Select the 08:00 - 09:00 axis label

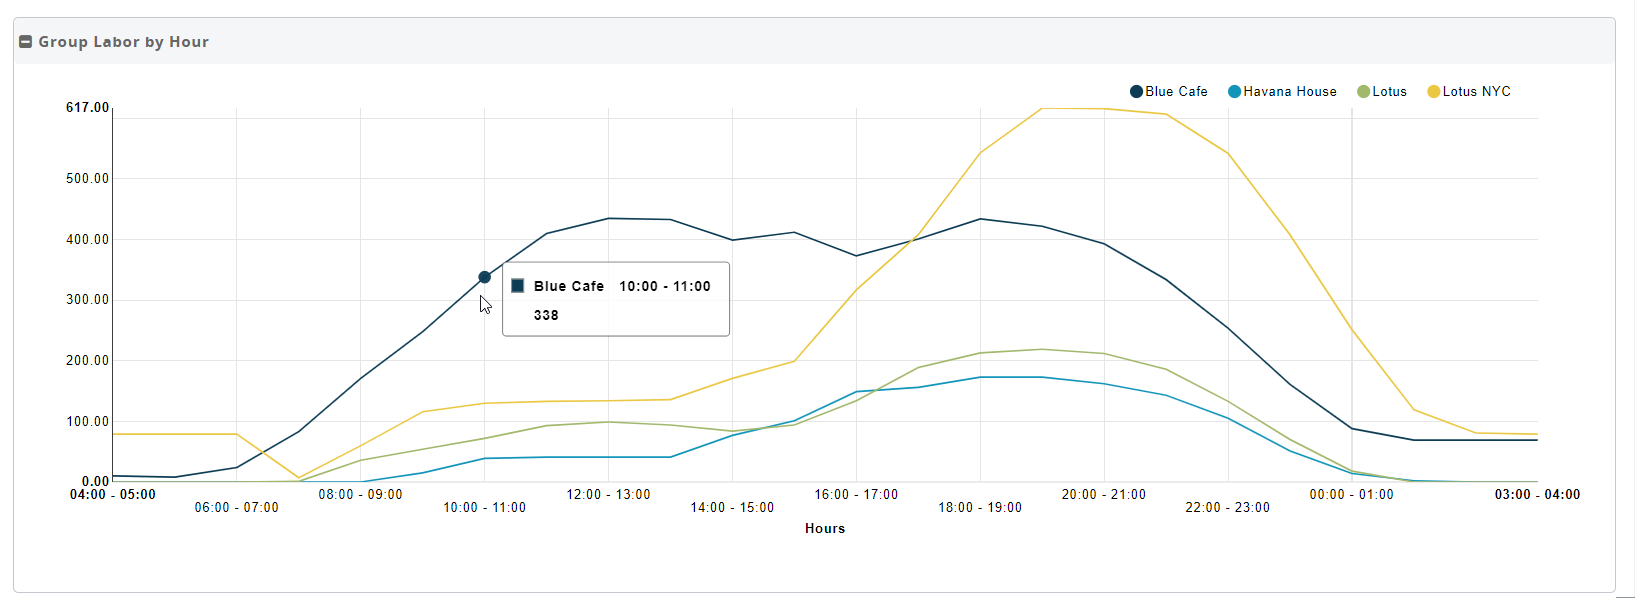(x=360, y=494)
